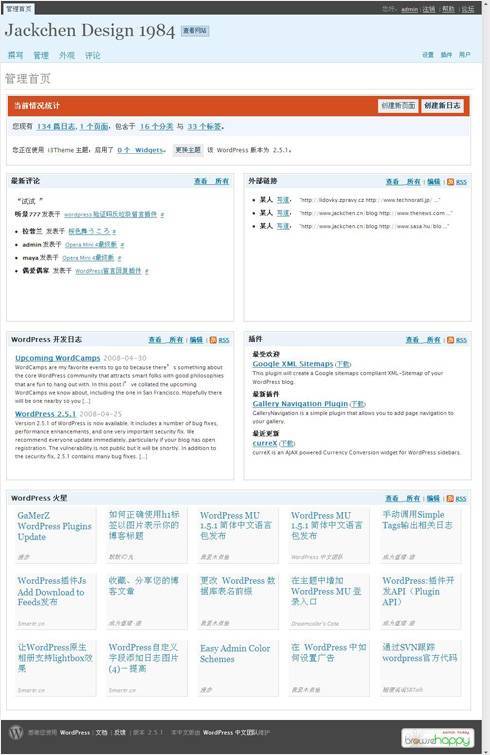This screenshot has width=490, height=755.
Task: Click RSS icon in 外部链接 panel
Action: coord(451,182)
